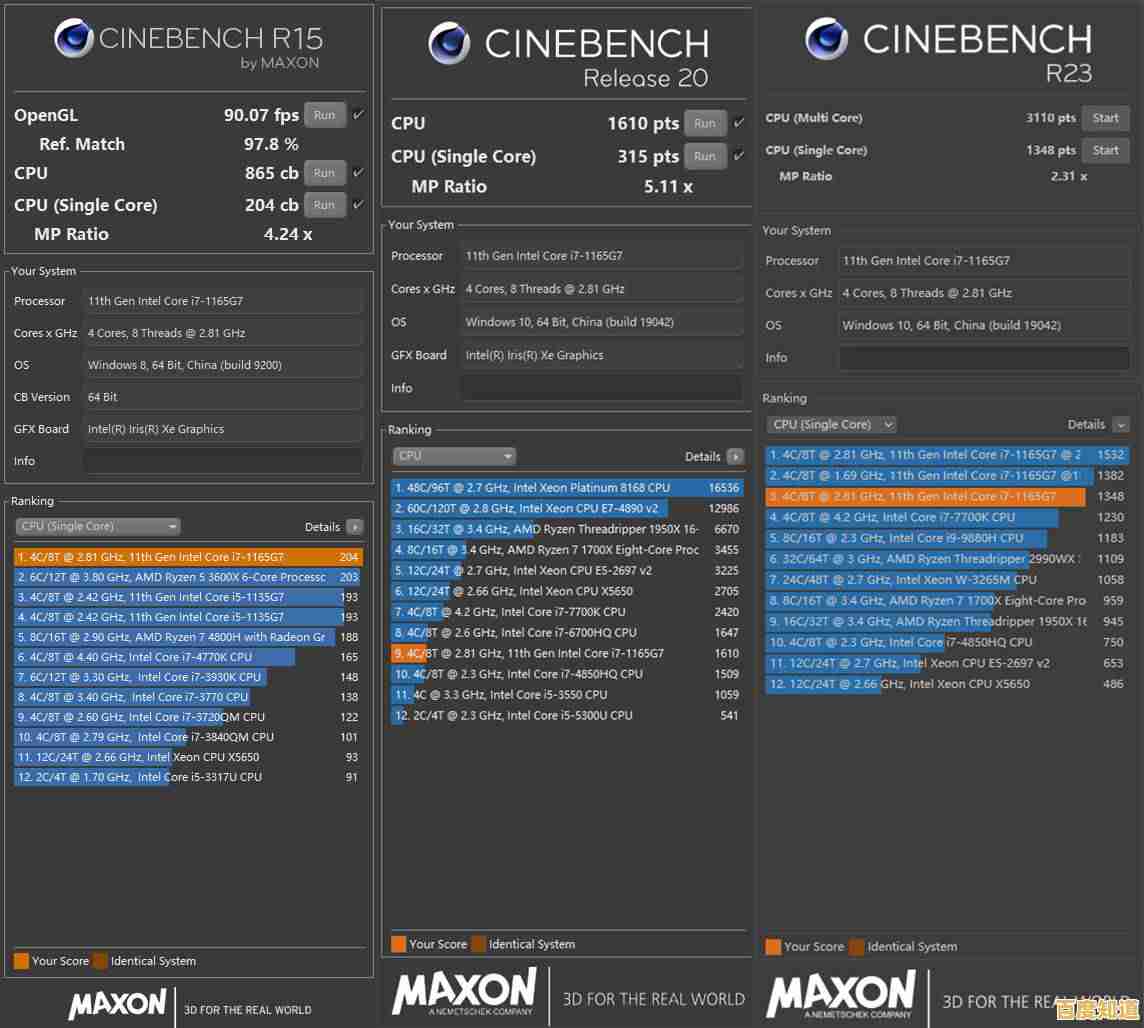
Task: Click the Info text field in R23
Action: 983,358
